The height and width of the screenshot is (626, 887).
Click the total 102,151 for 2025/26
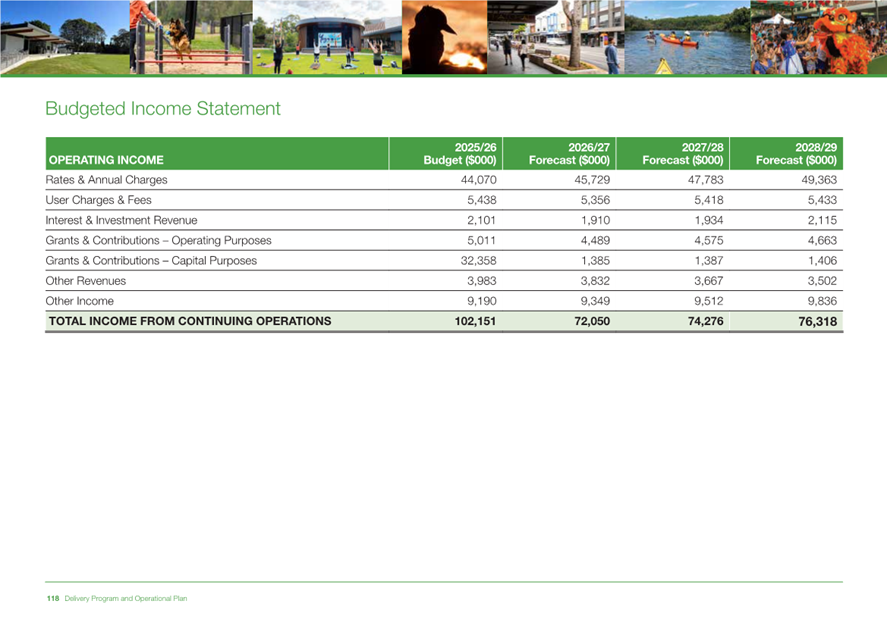click(x=475, y=321)
